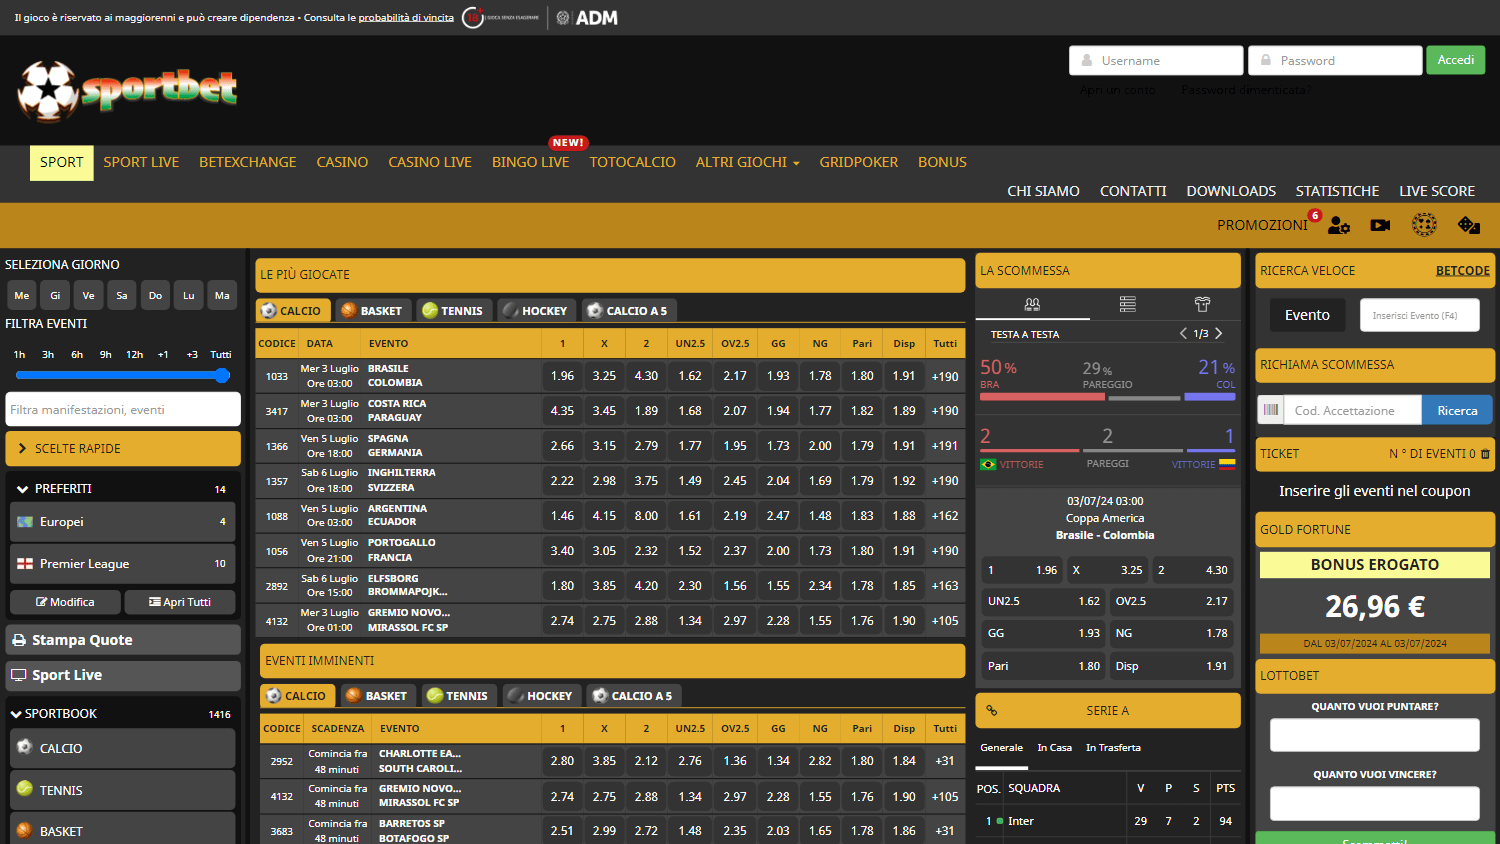Open Sport Live main menu
The image size is (1500, 844).
tap(141, 162)
